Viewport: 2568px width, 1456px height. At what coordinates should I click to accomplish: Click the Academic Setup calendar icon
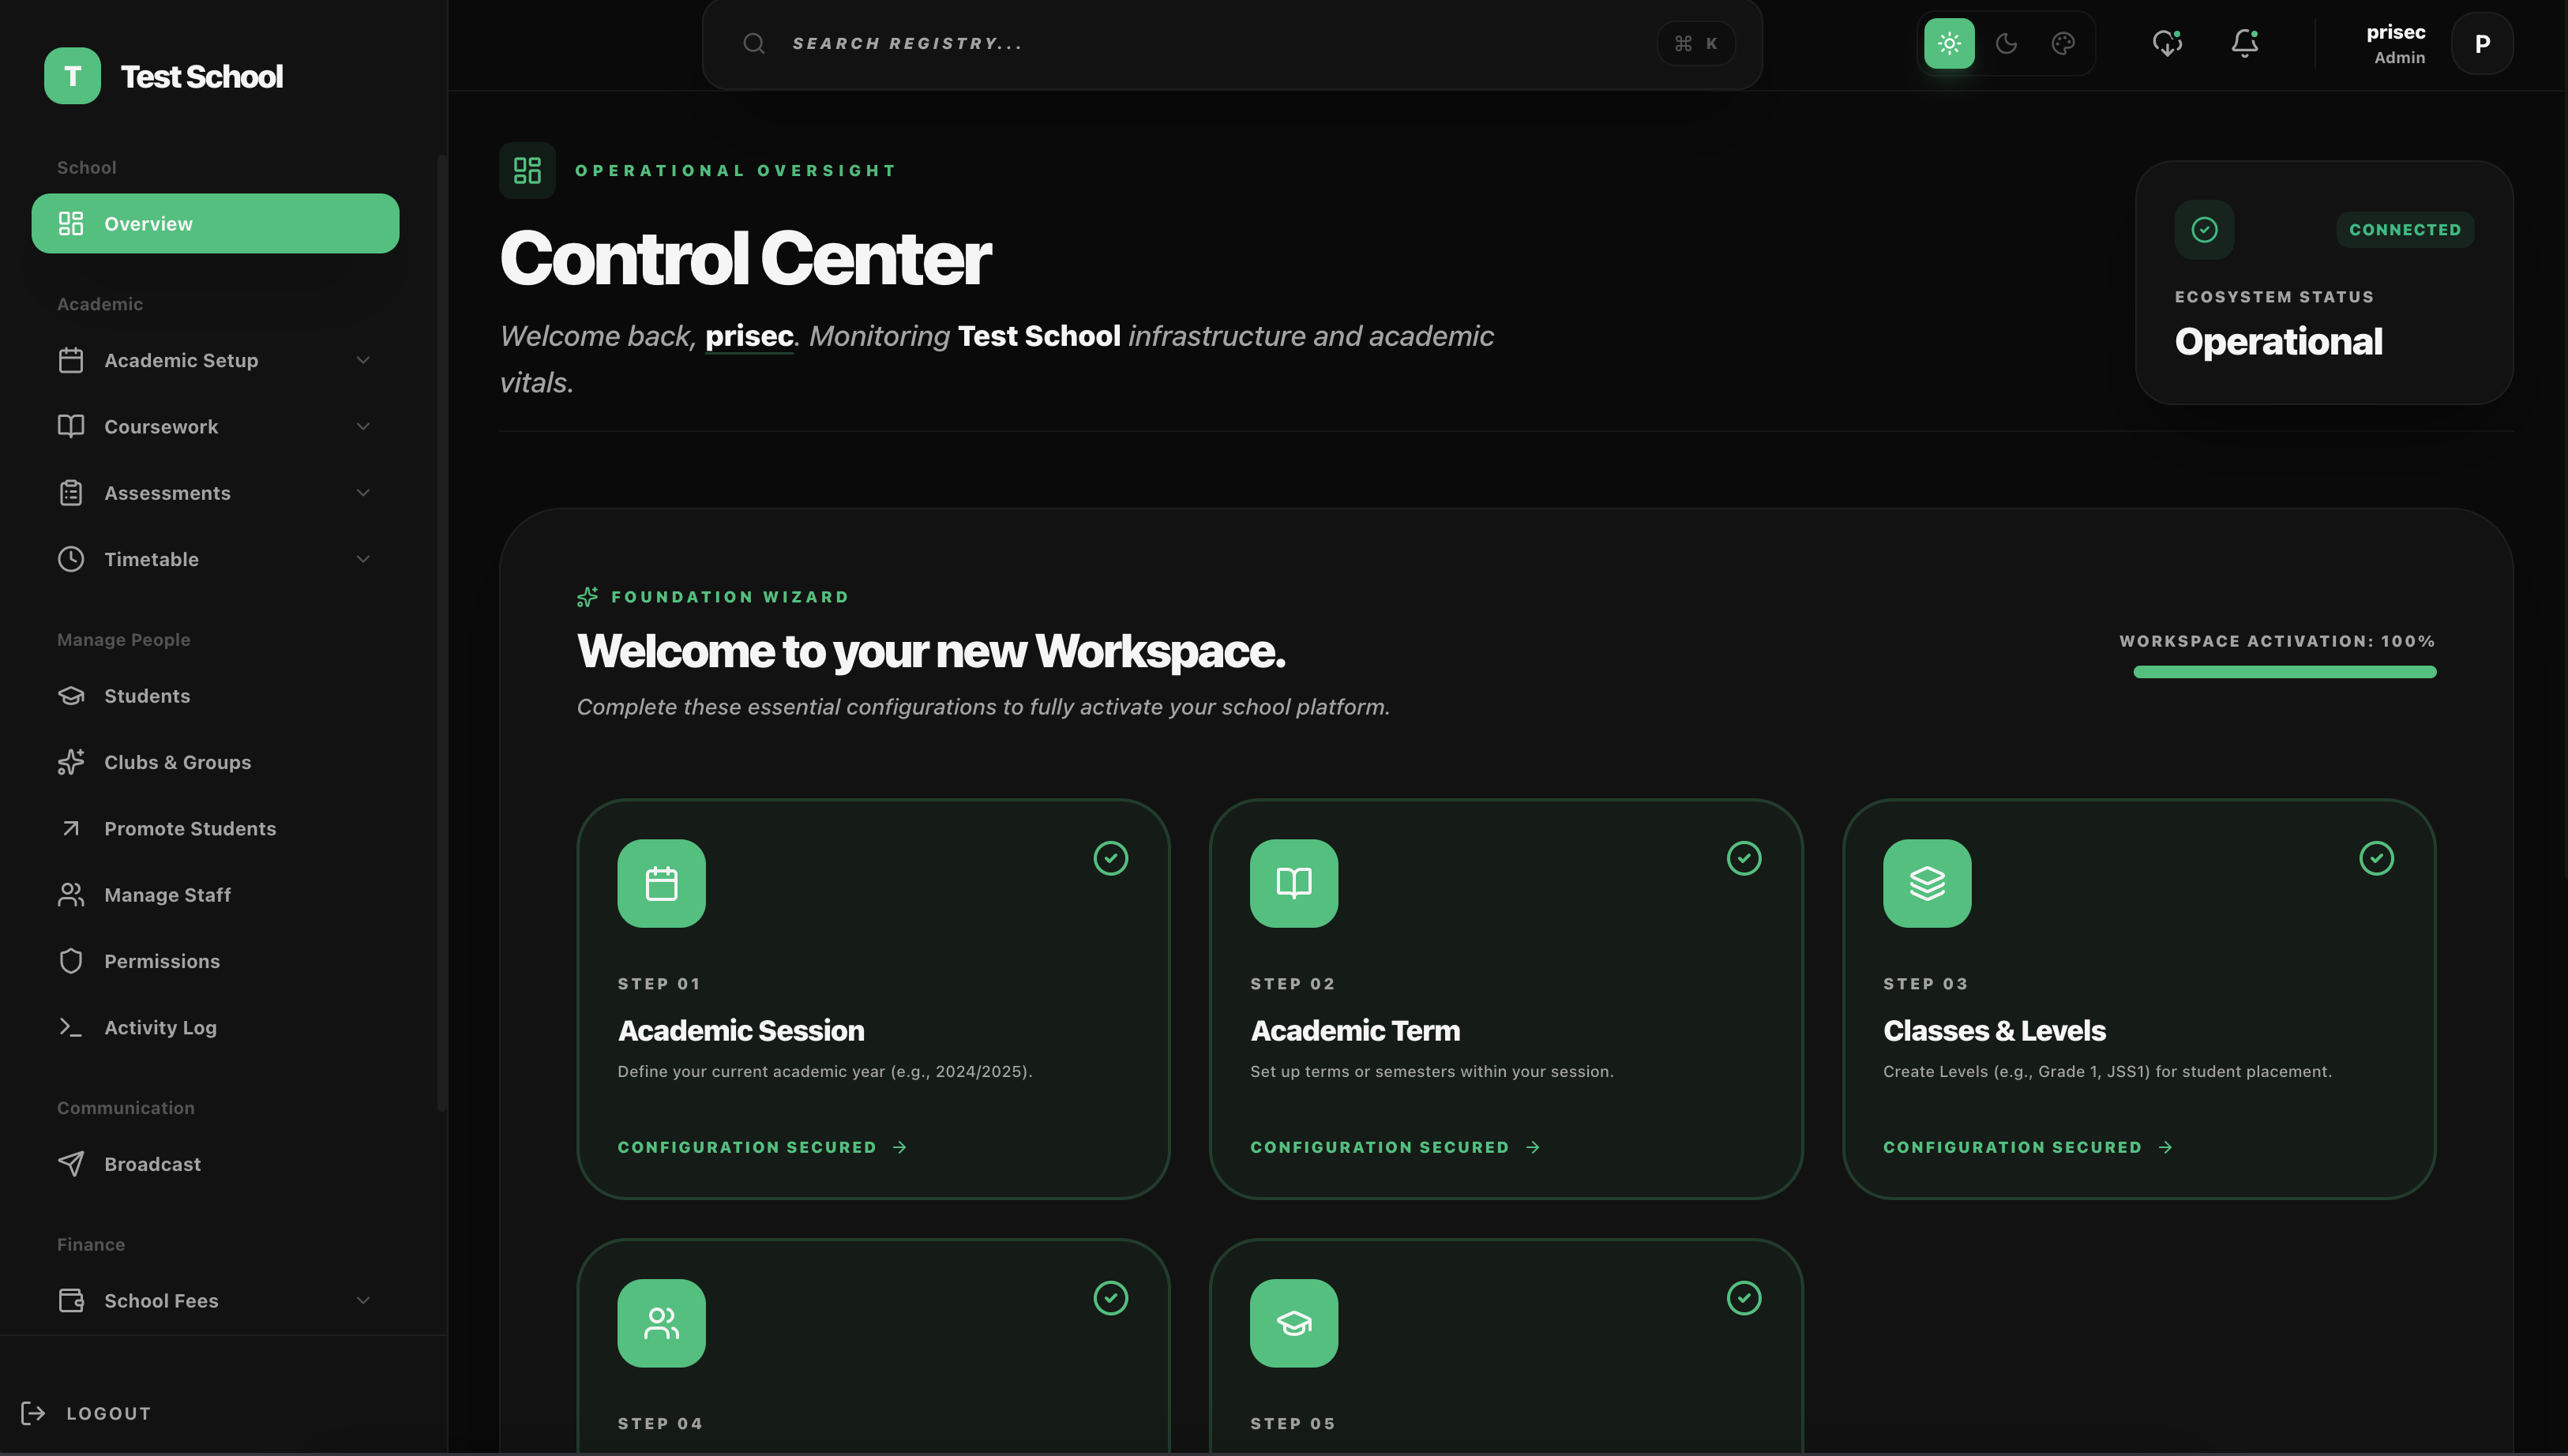point(71,360)
